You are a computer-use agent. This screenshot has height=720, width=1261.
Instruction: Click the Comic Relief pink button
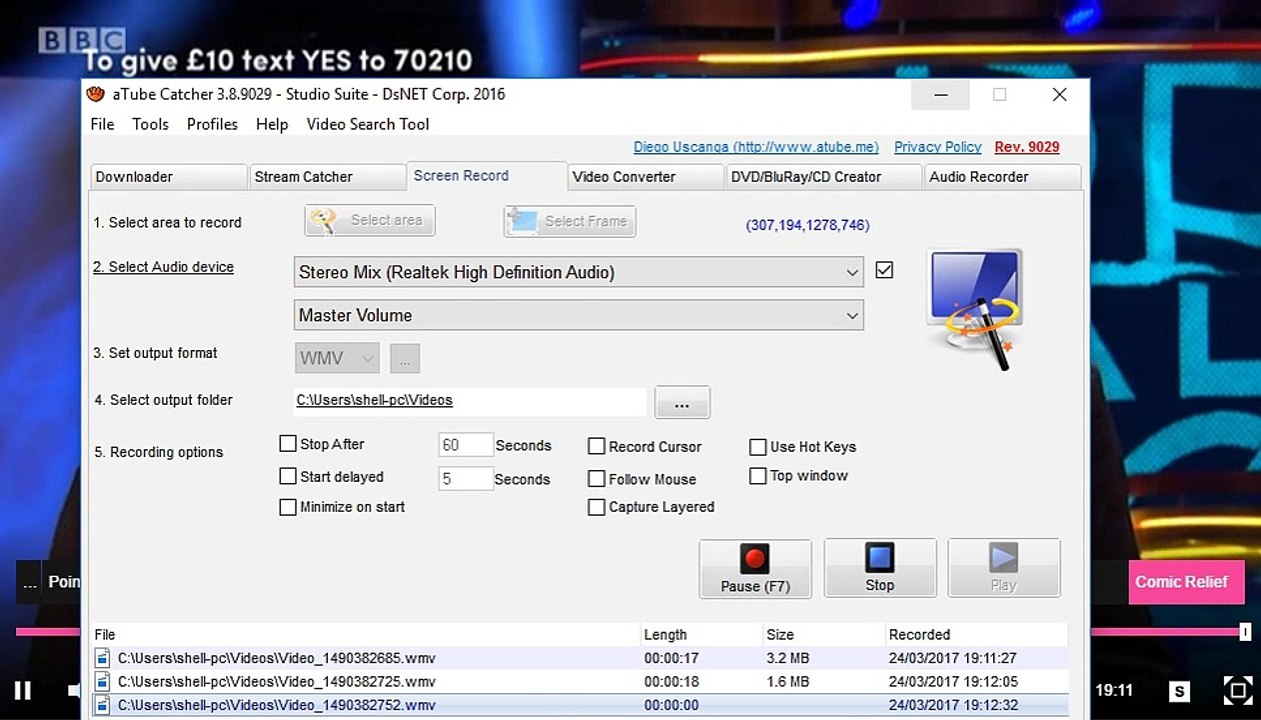(1187, 582)
